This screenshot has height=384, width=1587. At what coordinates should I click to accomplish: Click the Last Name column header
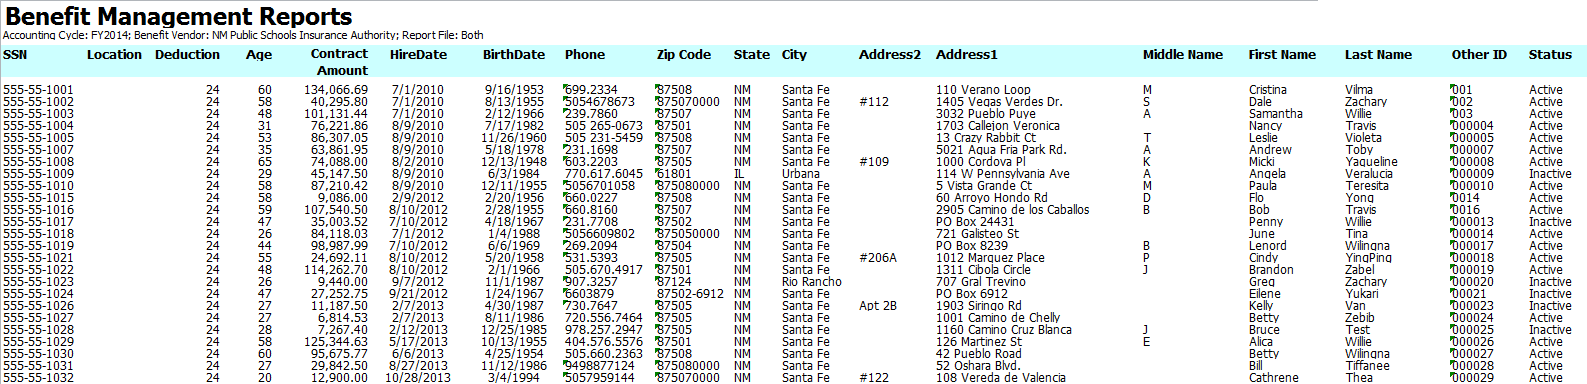click(x=1378, y=55)
